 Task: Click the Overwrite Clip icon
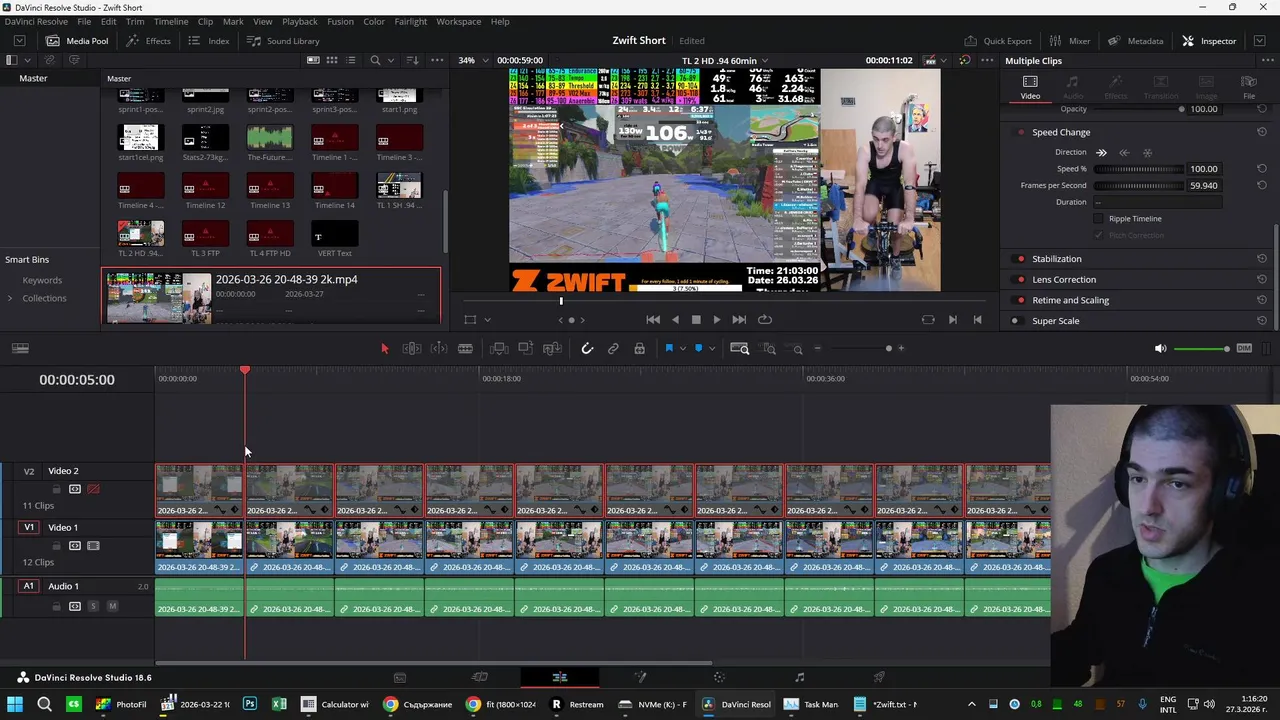coord(525,348)
